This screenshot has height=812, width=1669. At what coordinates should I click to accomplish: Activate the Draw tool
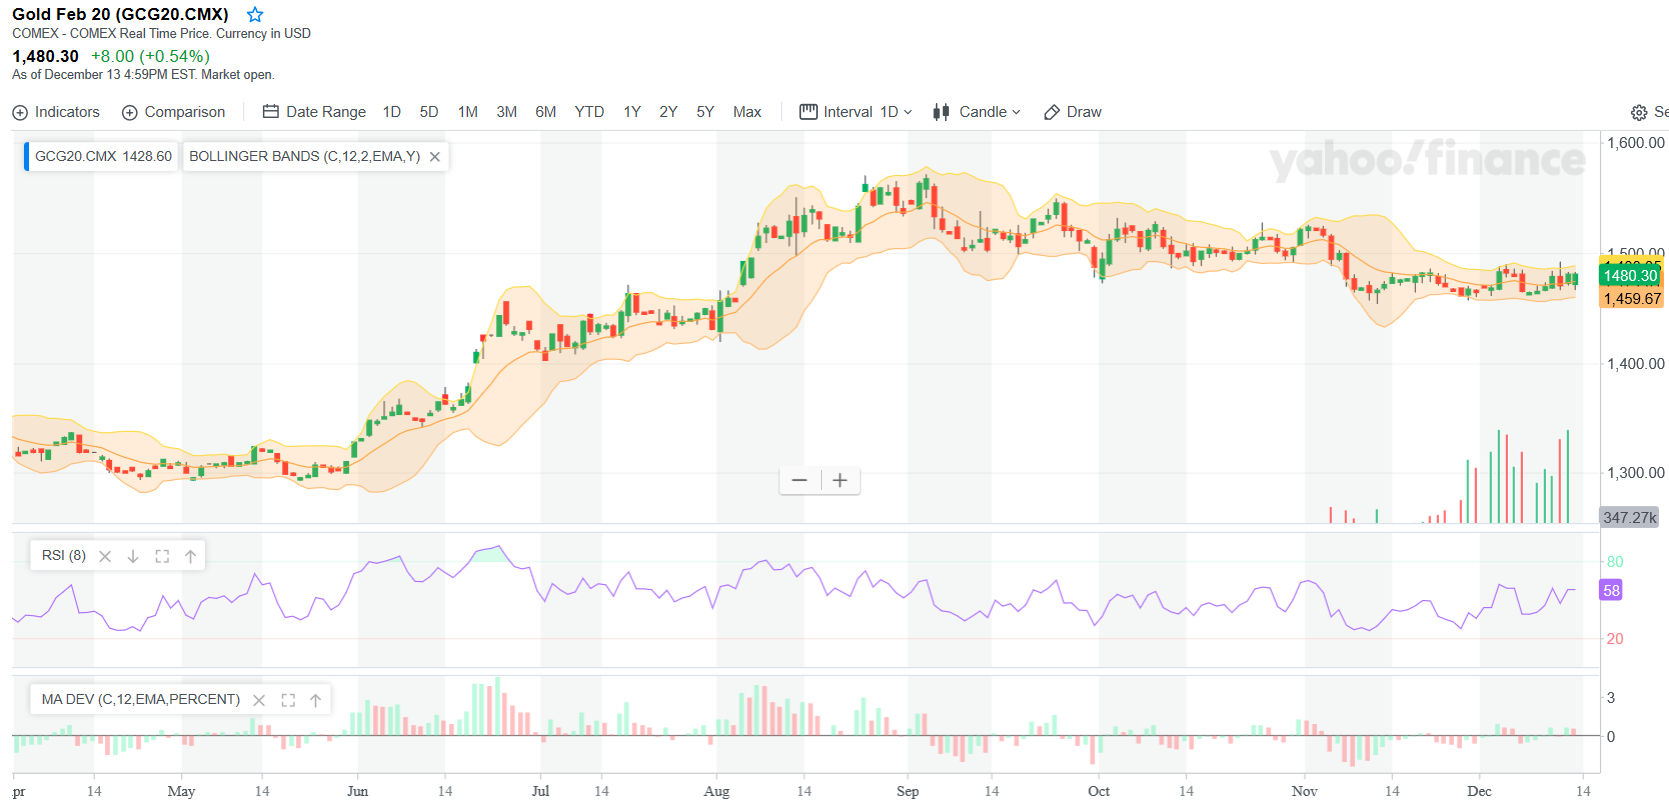1073,112
